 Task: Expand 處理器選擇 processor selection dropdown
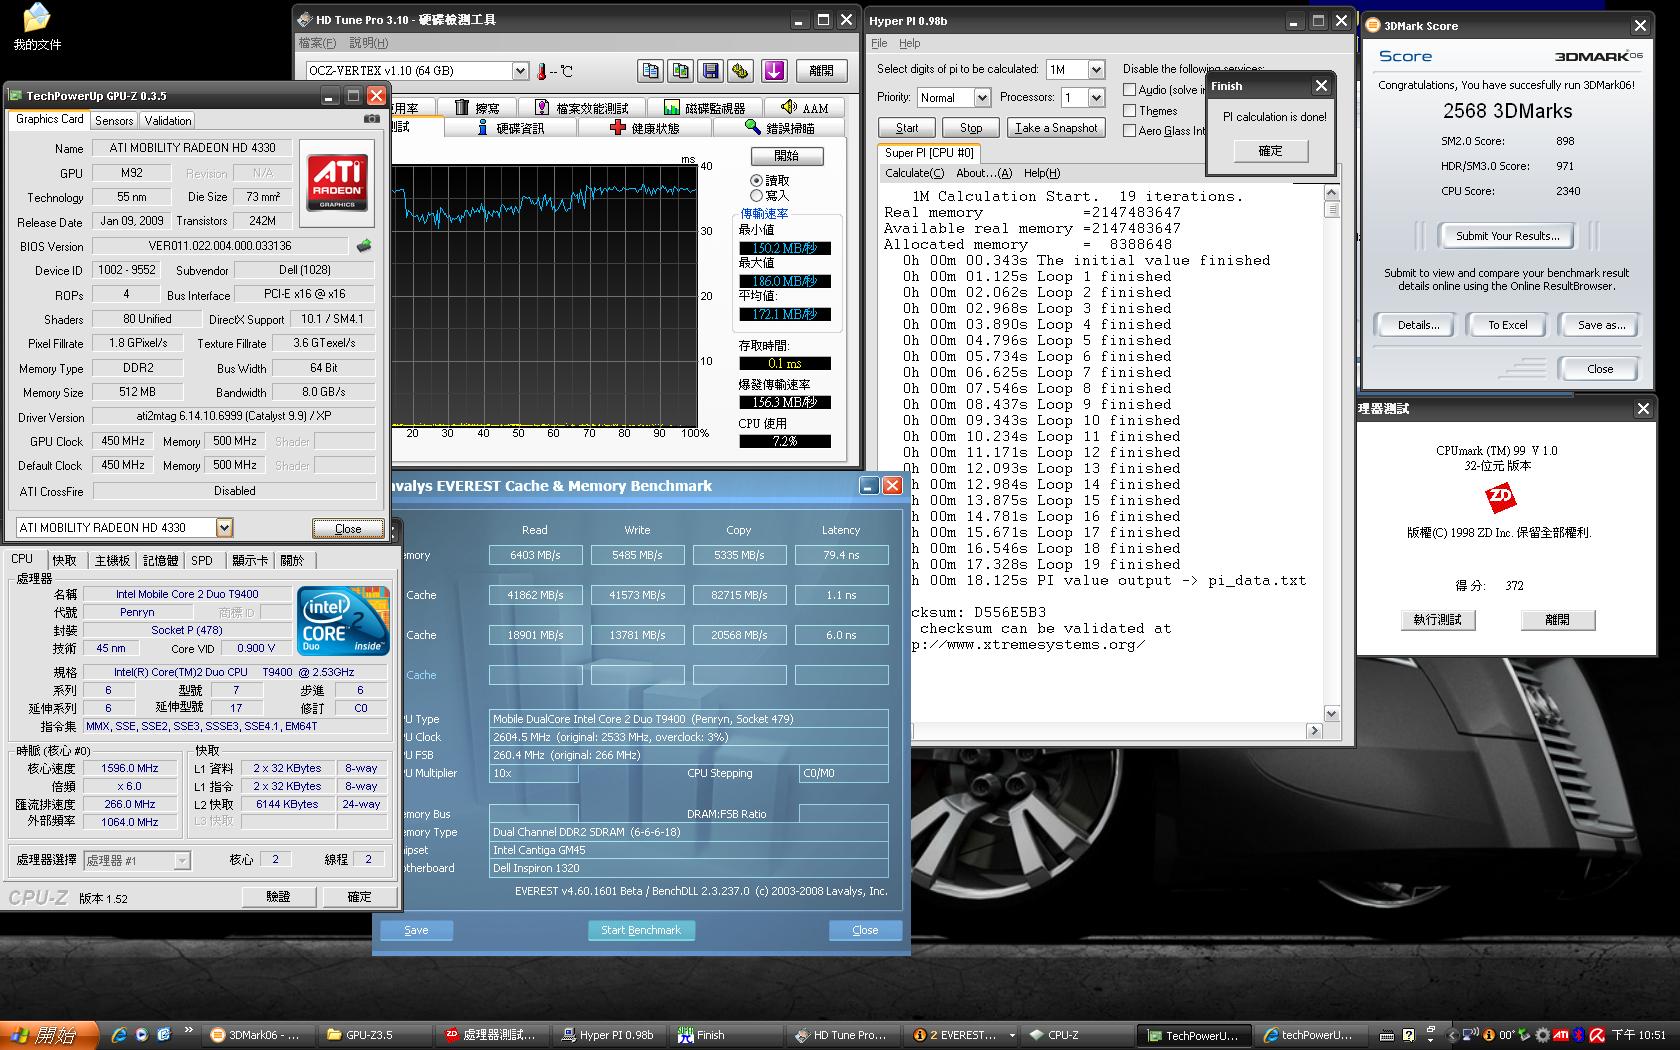[181, 860]
